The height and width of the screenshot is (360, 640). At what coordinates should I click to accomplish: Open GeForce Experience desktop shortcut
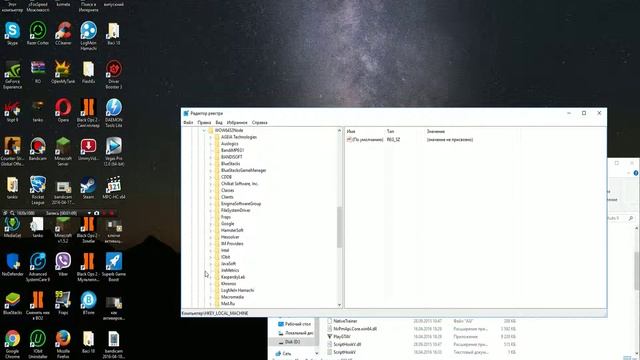click(12, 75)
